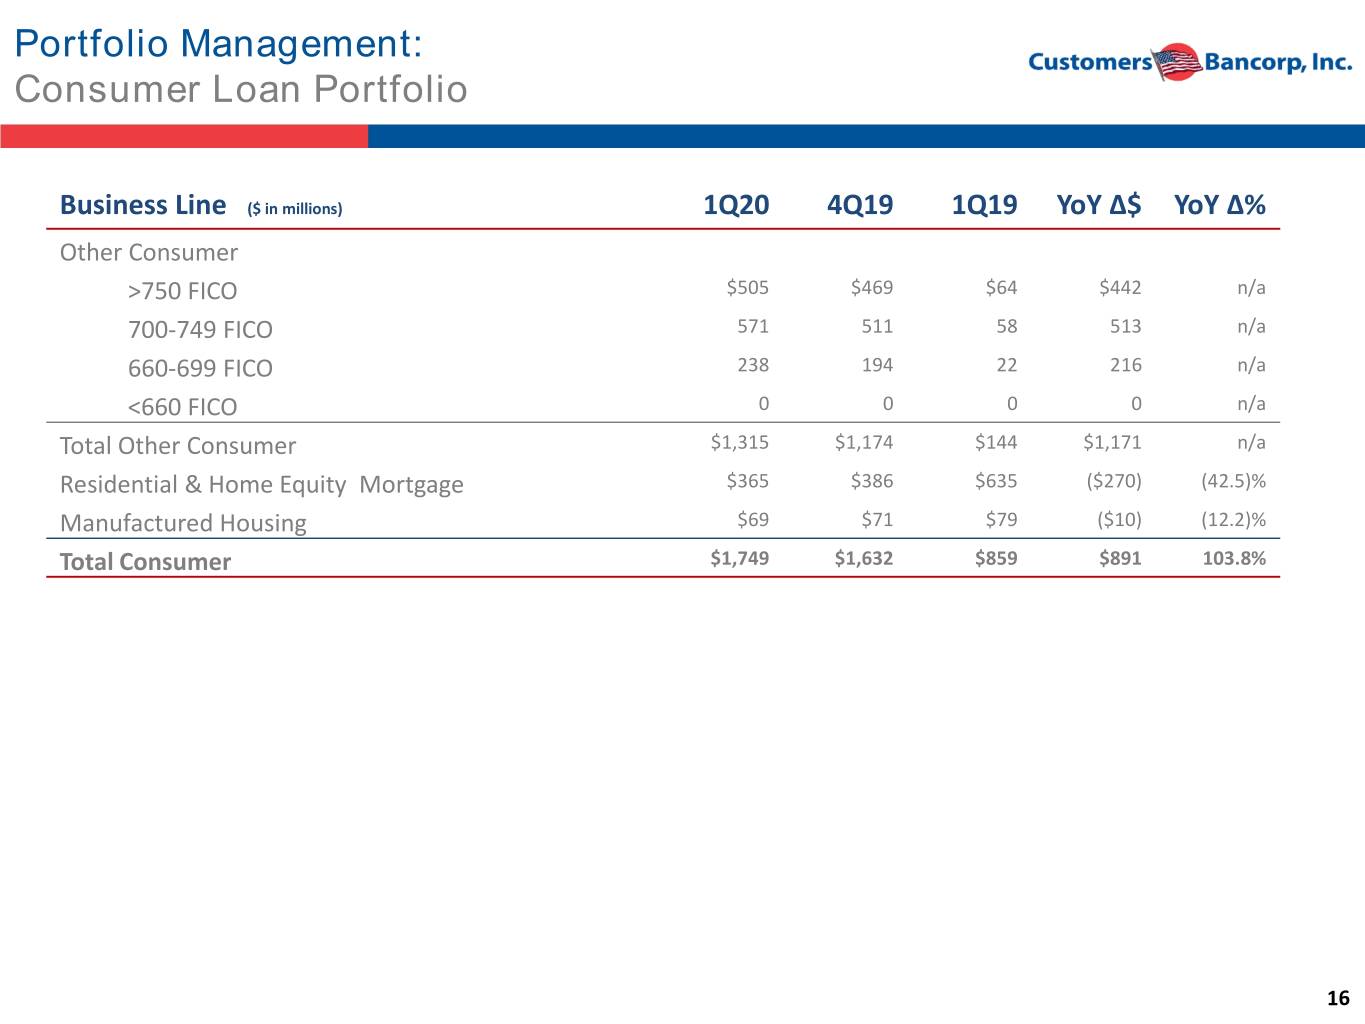Click the 1Q20 column header

click(x=736, y=205)
